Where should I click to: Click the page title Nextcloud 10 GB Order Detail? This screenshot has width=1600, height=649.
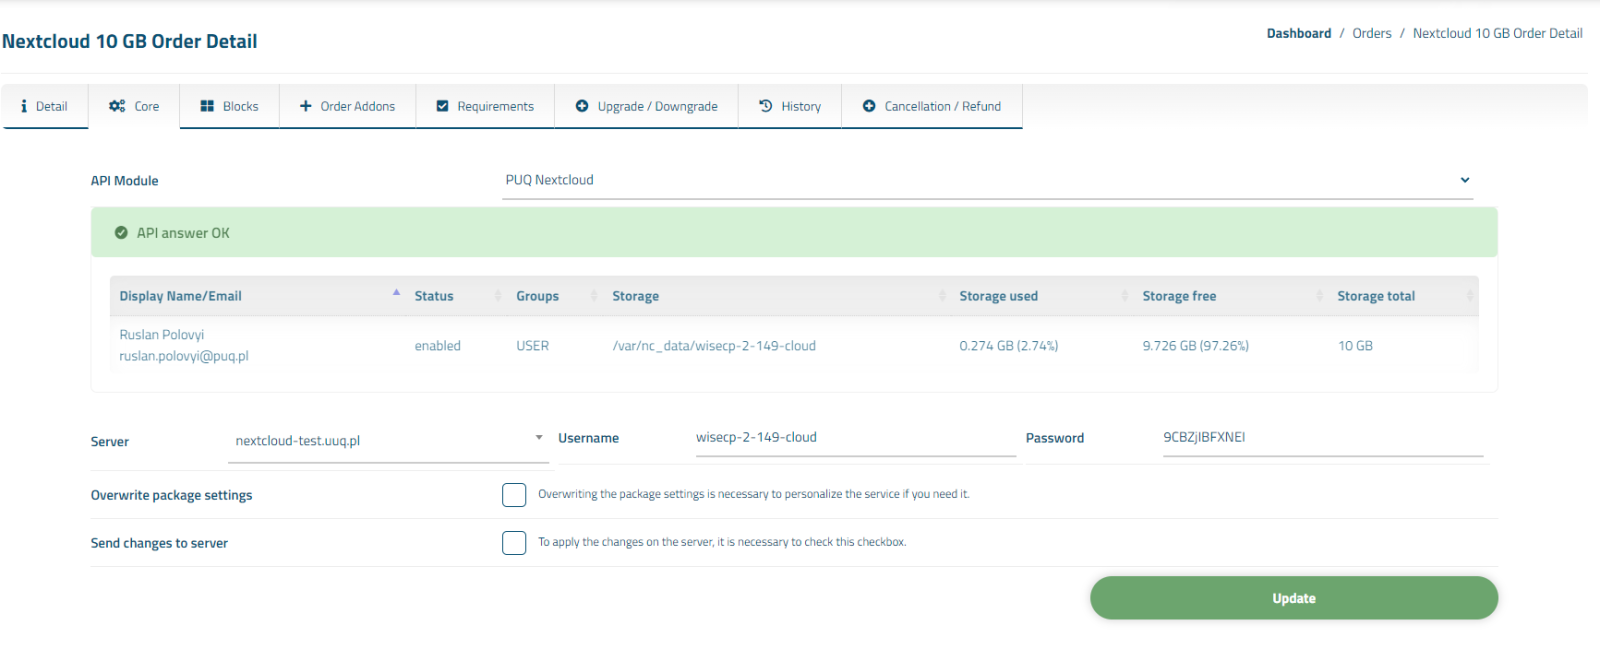click(129, 41)
